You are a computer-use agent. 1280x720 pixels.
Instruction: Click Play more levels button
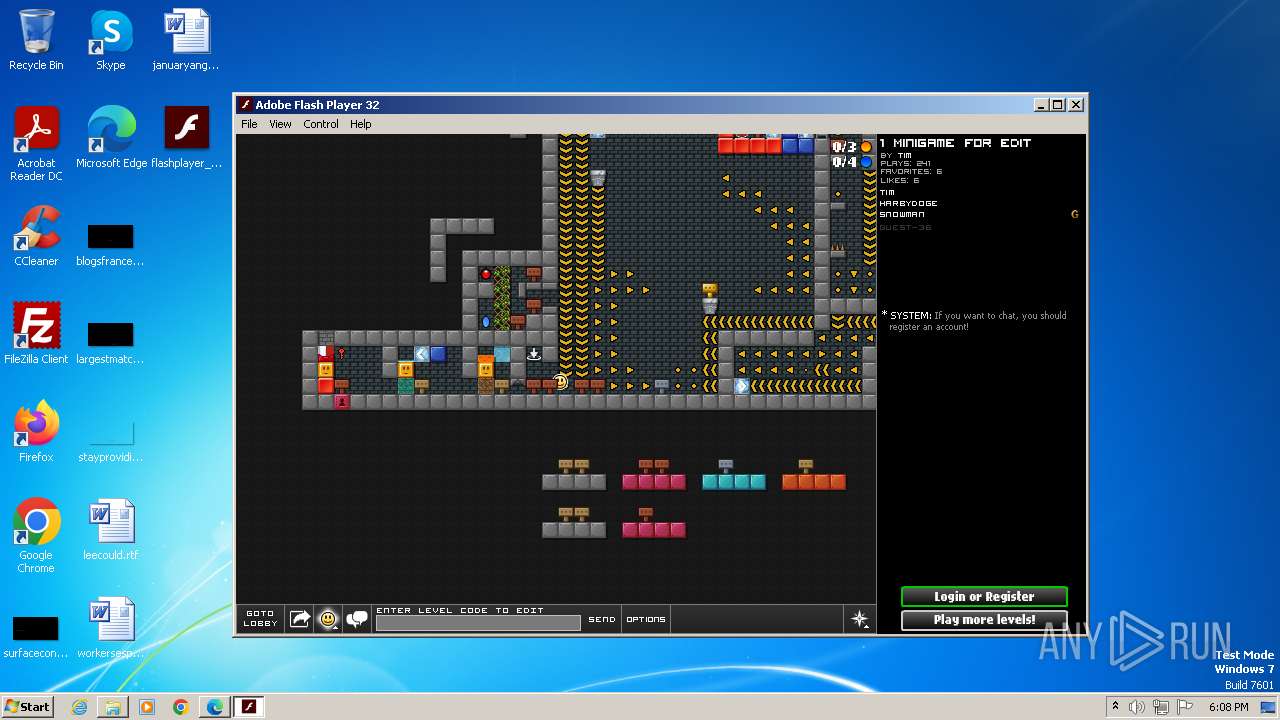(x=984, y=620)
